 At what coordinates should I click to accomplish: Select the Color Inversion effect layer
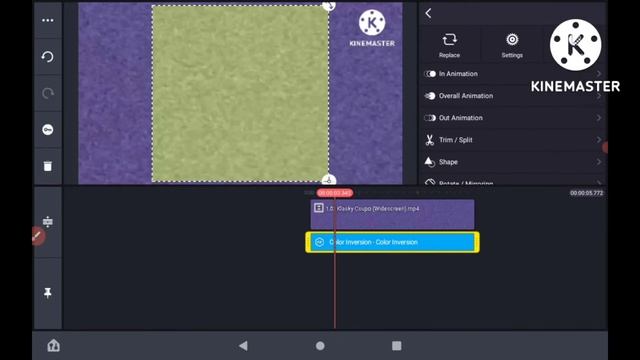(392, 242)
